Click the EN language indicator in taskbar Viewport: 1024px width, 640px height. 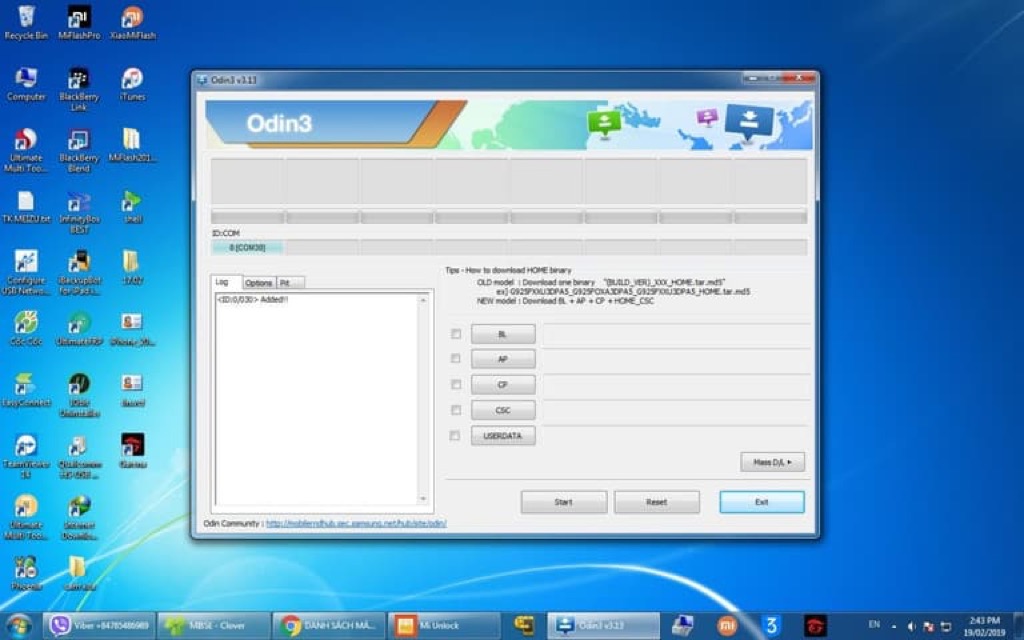[874, 624]
